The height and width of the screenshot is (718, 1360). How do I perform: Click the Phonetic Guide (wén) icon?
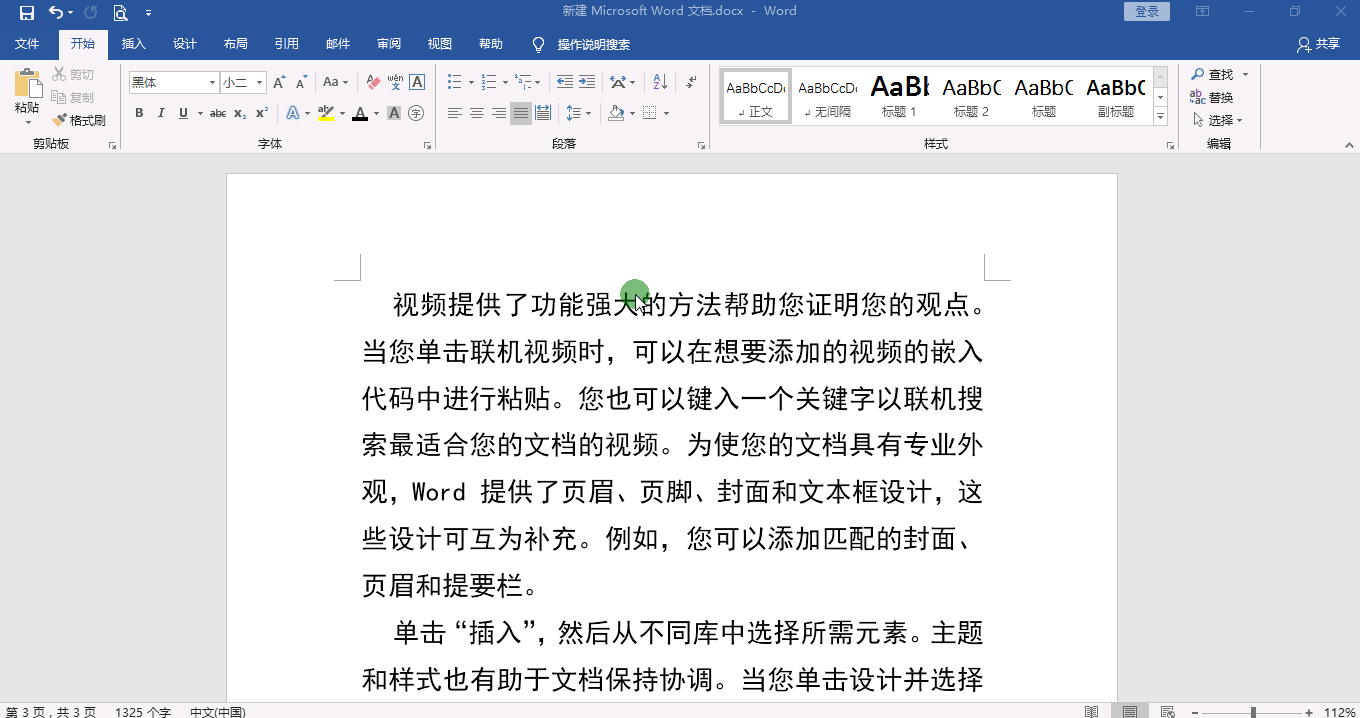(395, 82)
